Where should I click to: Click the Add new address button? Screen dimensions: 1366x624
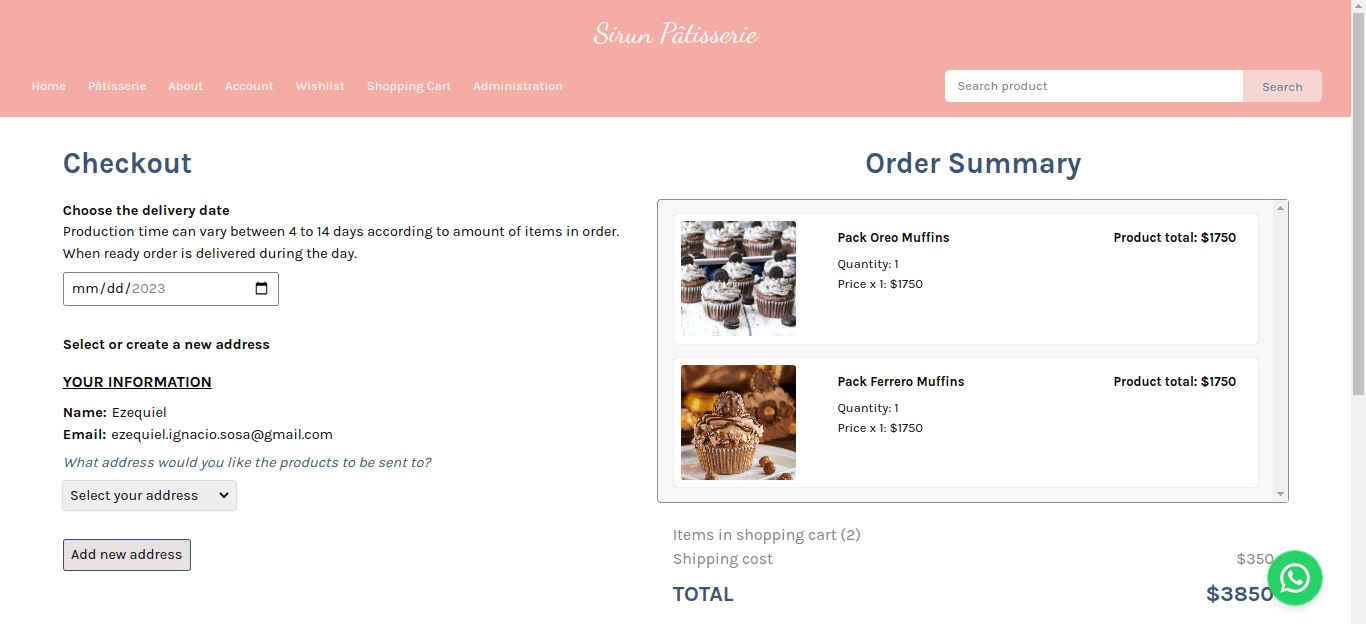pyautogui.click(x=127, y=555)
